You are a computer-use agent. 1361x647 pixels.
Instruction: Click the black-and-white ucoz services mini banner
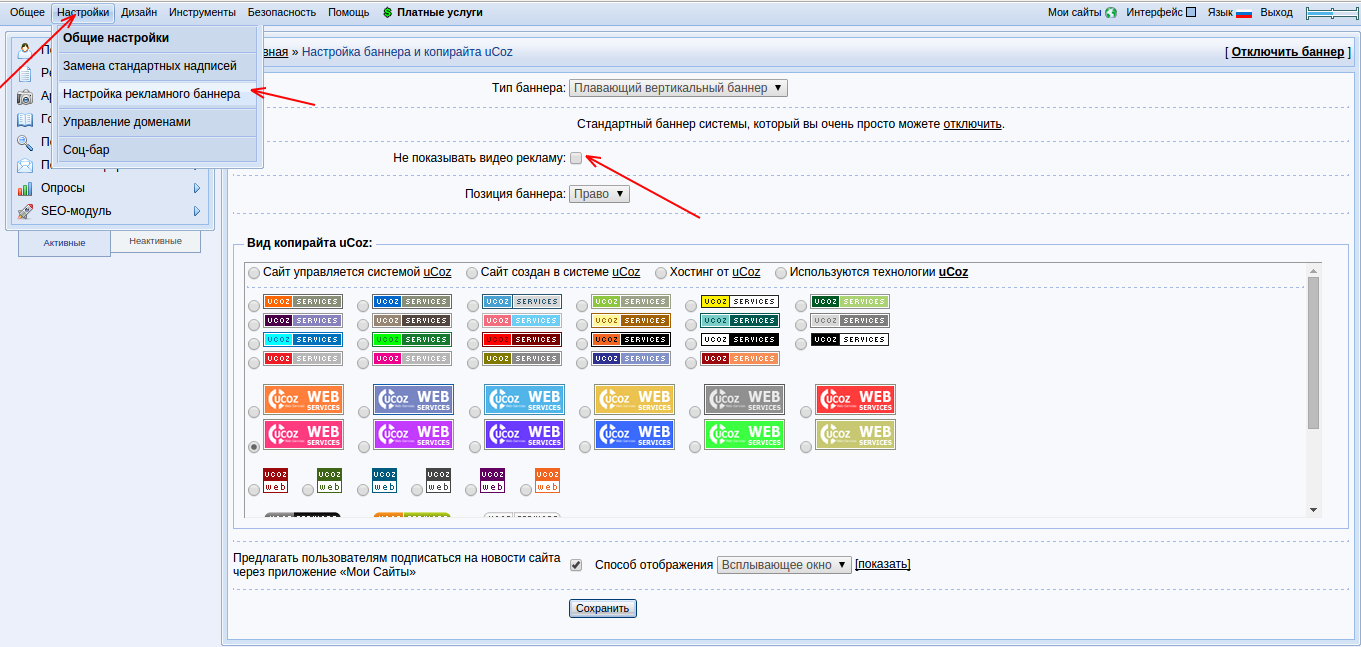[x=850, y=340]
